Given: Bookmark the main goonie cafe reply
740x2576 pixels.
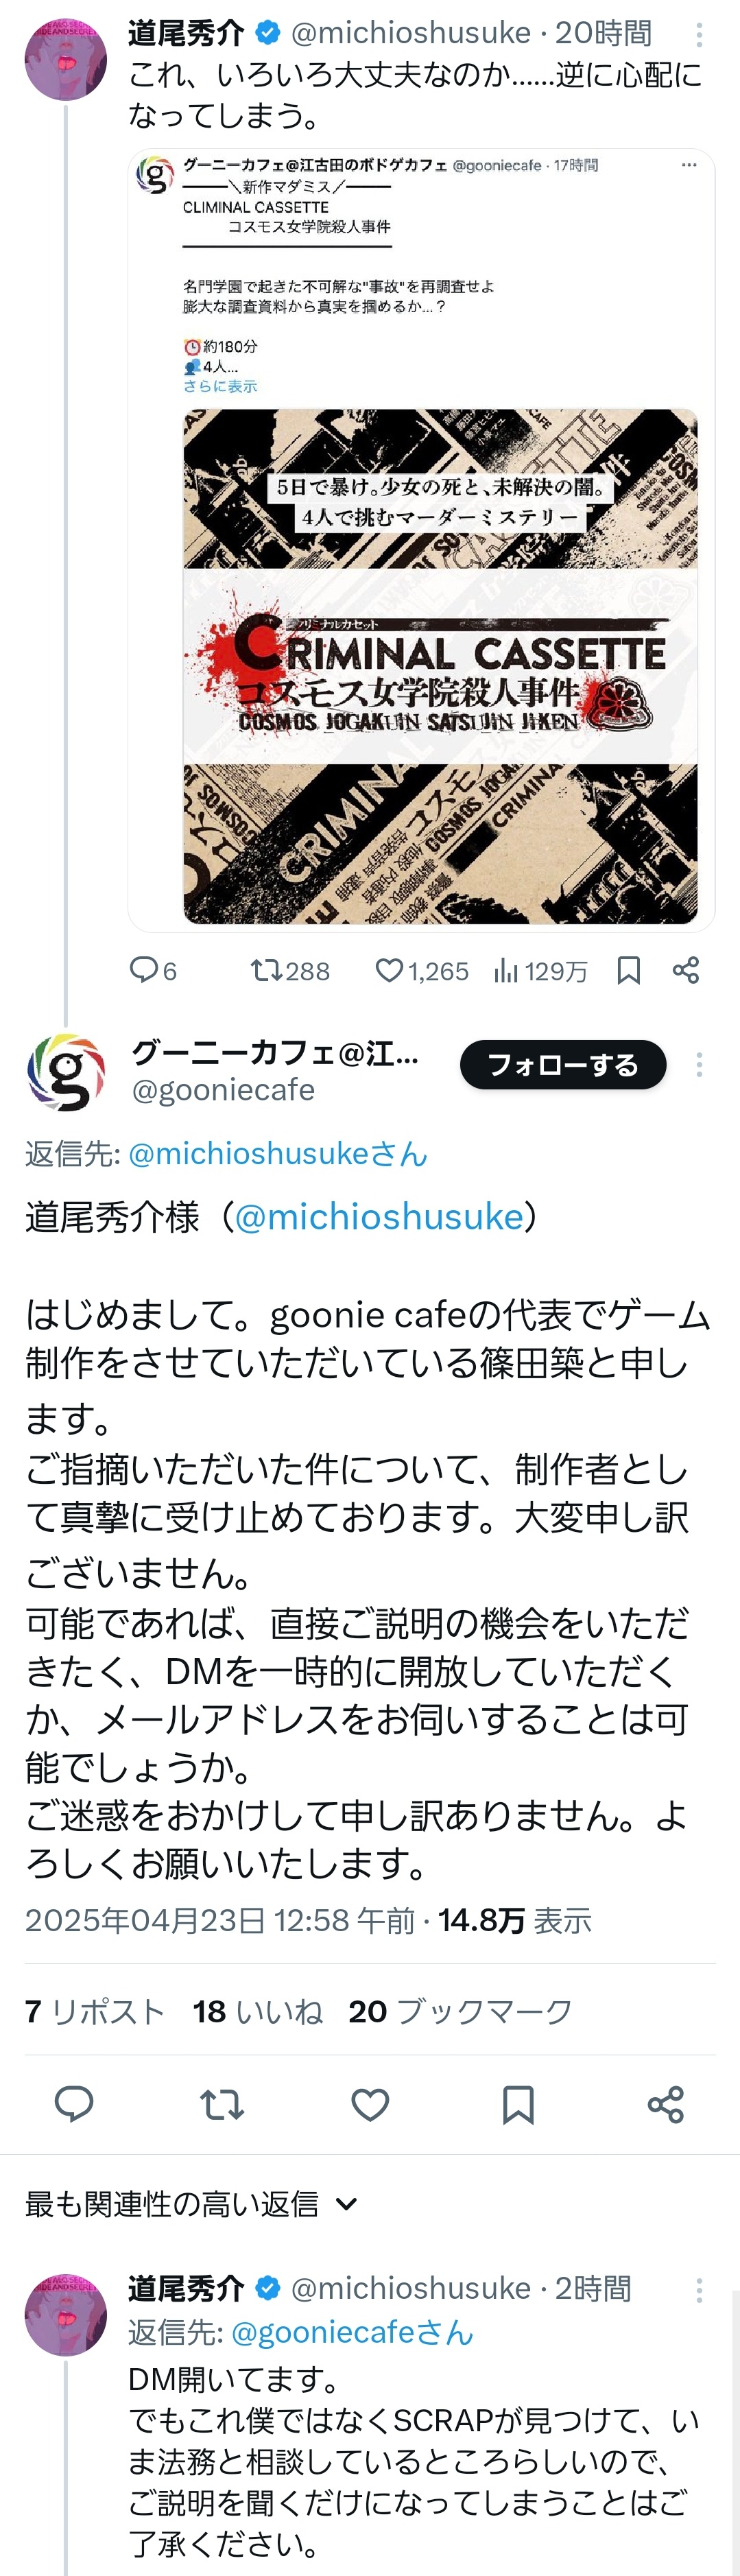Looking at the screenshot, I should [518, 2105].
